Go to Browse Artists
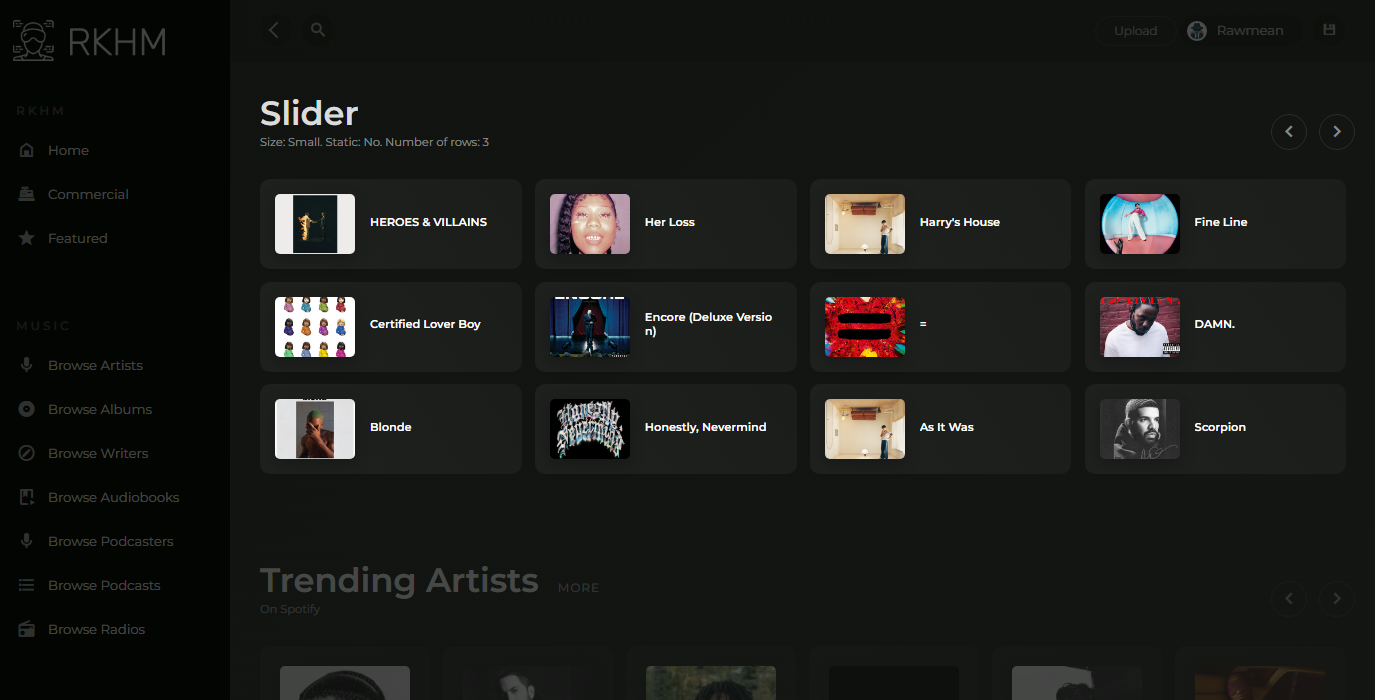This screenshot has width=1375, height=700. 95,365
